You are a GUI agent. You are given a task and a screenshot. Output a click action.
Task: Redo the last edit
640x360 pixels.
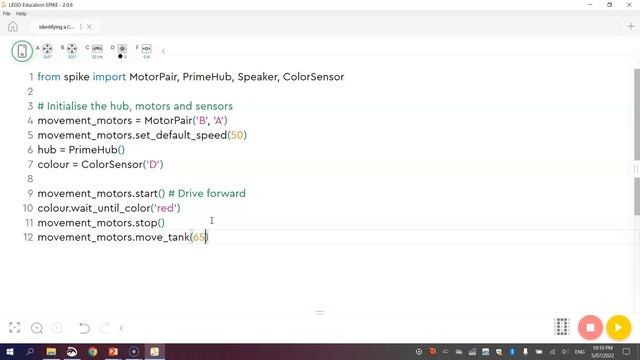coord(104,328)
